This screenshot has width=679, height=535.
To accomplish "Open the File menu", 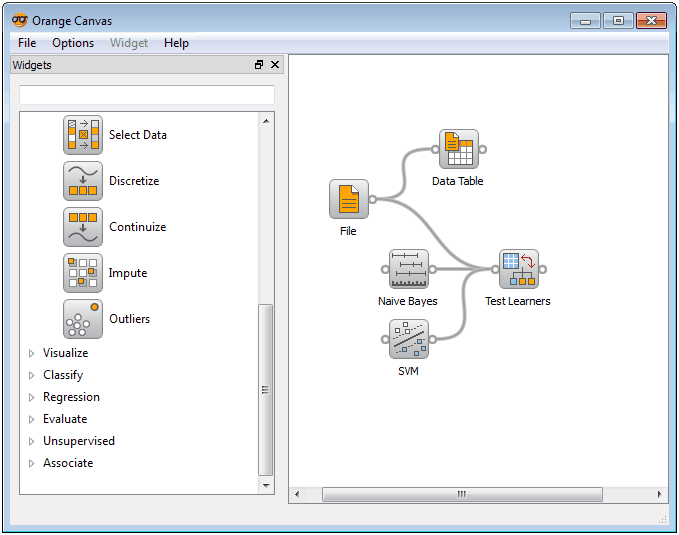I will click(27, 43).
